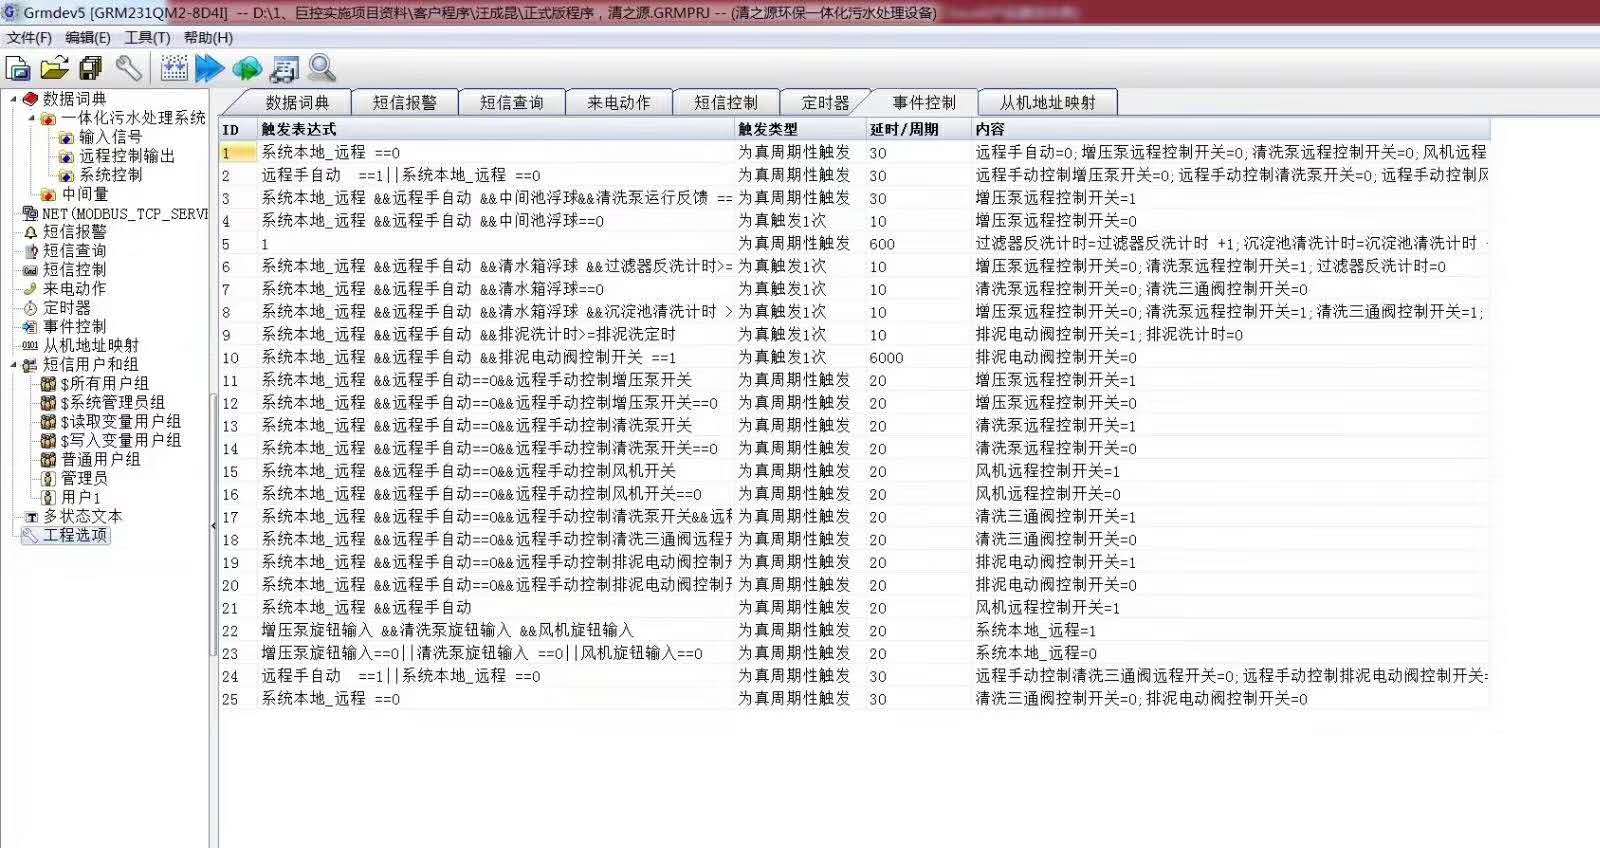Open the 文件(F) menu
This screenshot has height=848, width=1600.
29,37
